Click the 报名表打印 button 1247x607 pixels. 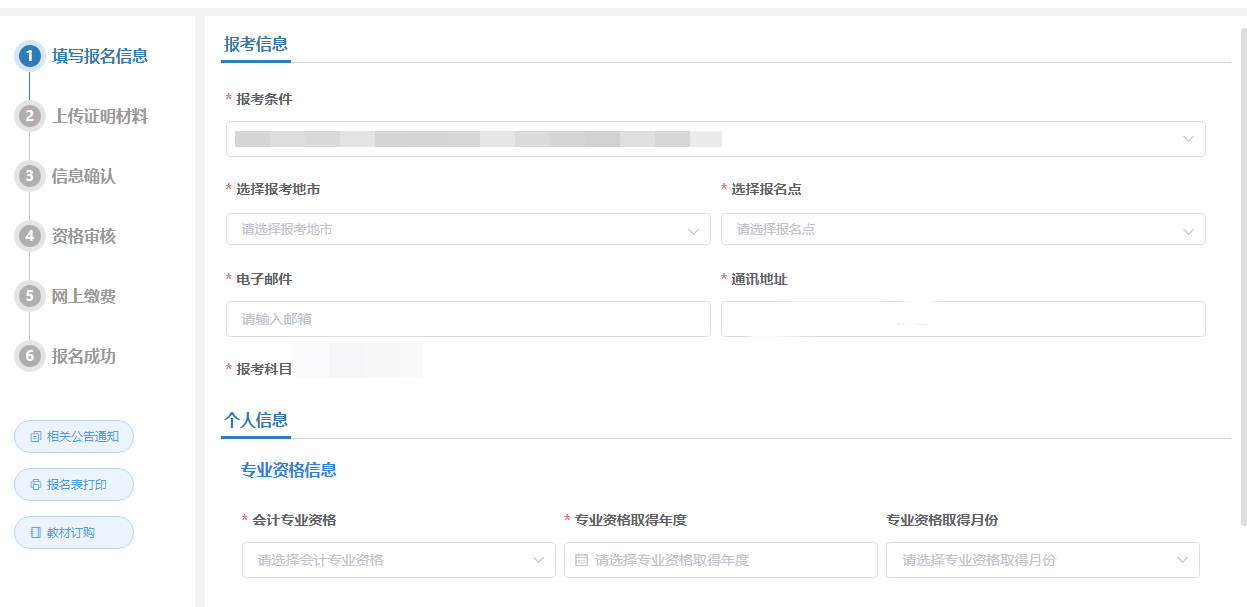pos(74,484)
